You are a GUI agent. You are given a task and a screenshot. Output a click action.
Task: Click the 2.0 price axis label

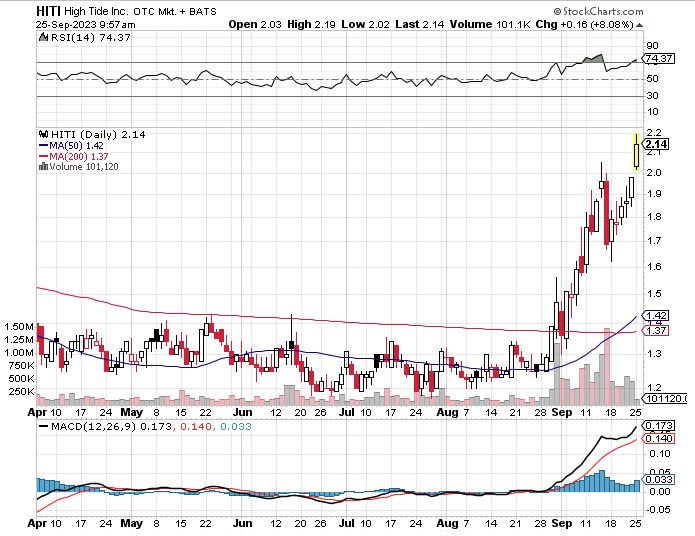[654, 172]
